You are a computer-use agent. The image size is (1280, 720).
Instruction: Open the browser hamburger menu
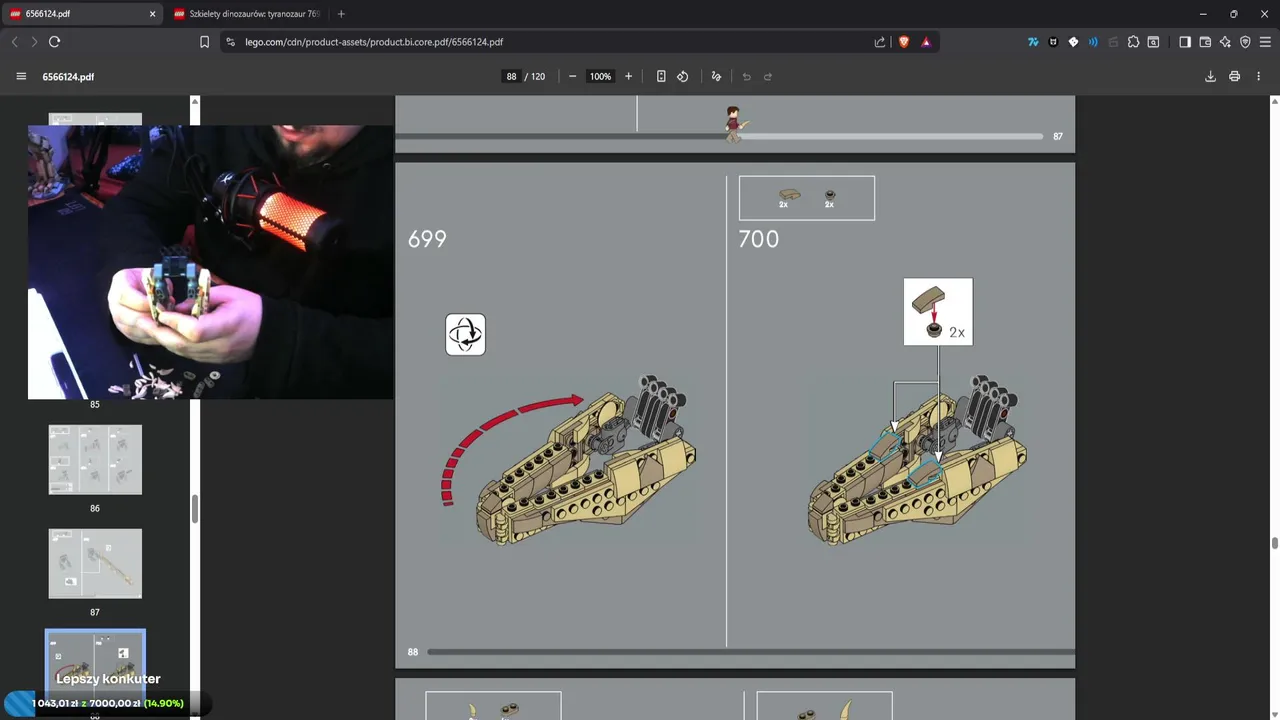point(1265,42)
